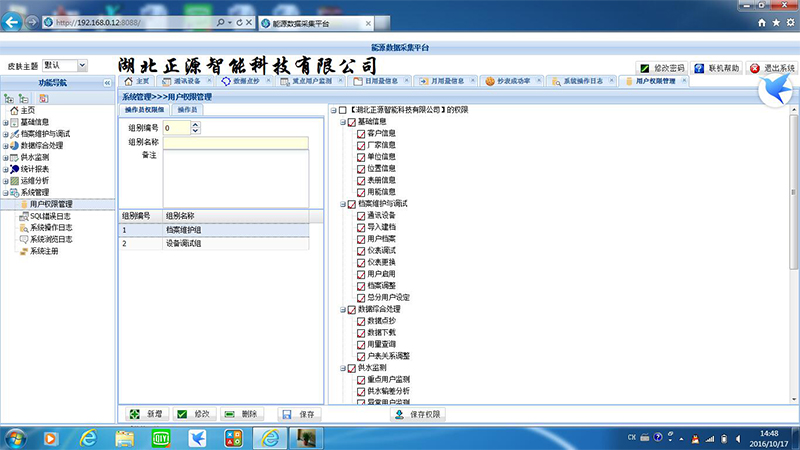Open the iQIYI app from the taskbar
This screenshot has width=800, height=450.
[161, 438]
